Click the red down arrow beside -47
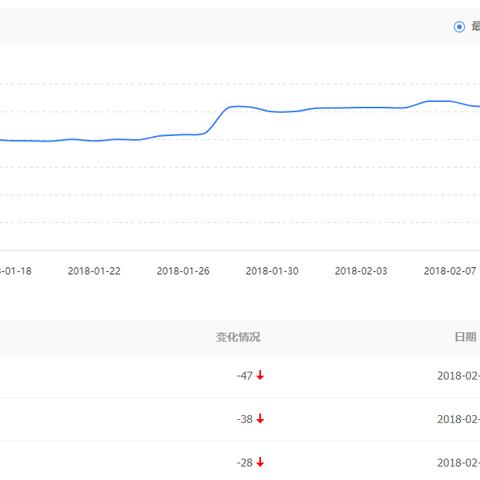480x480 pixels. (x=260, y=375)
